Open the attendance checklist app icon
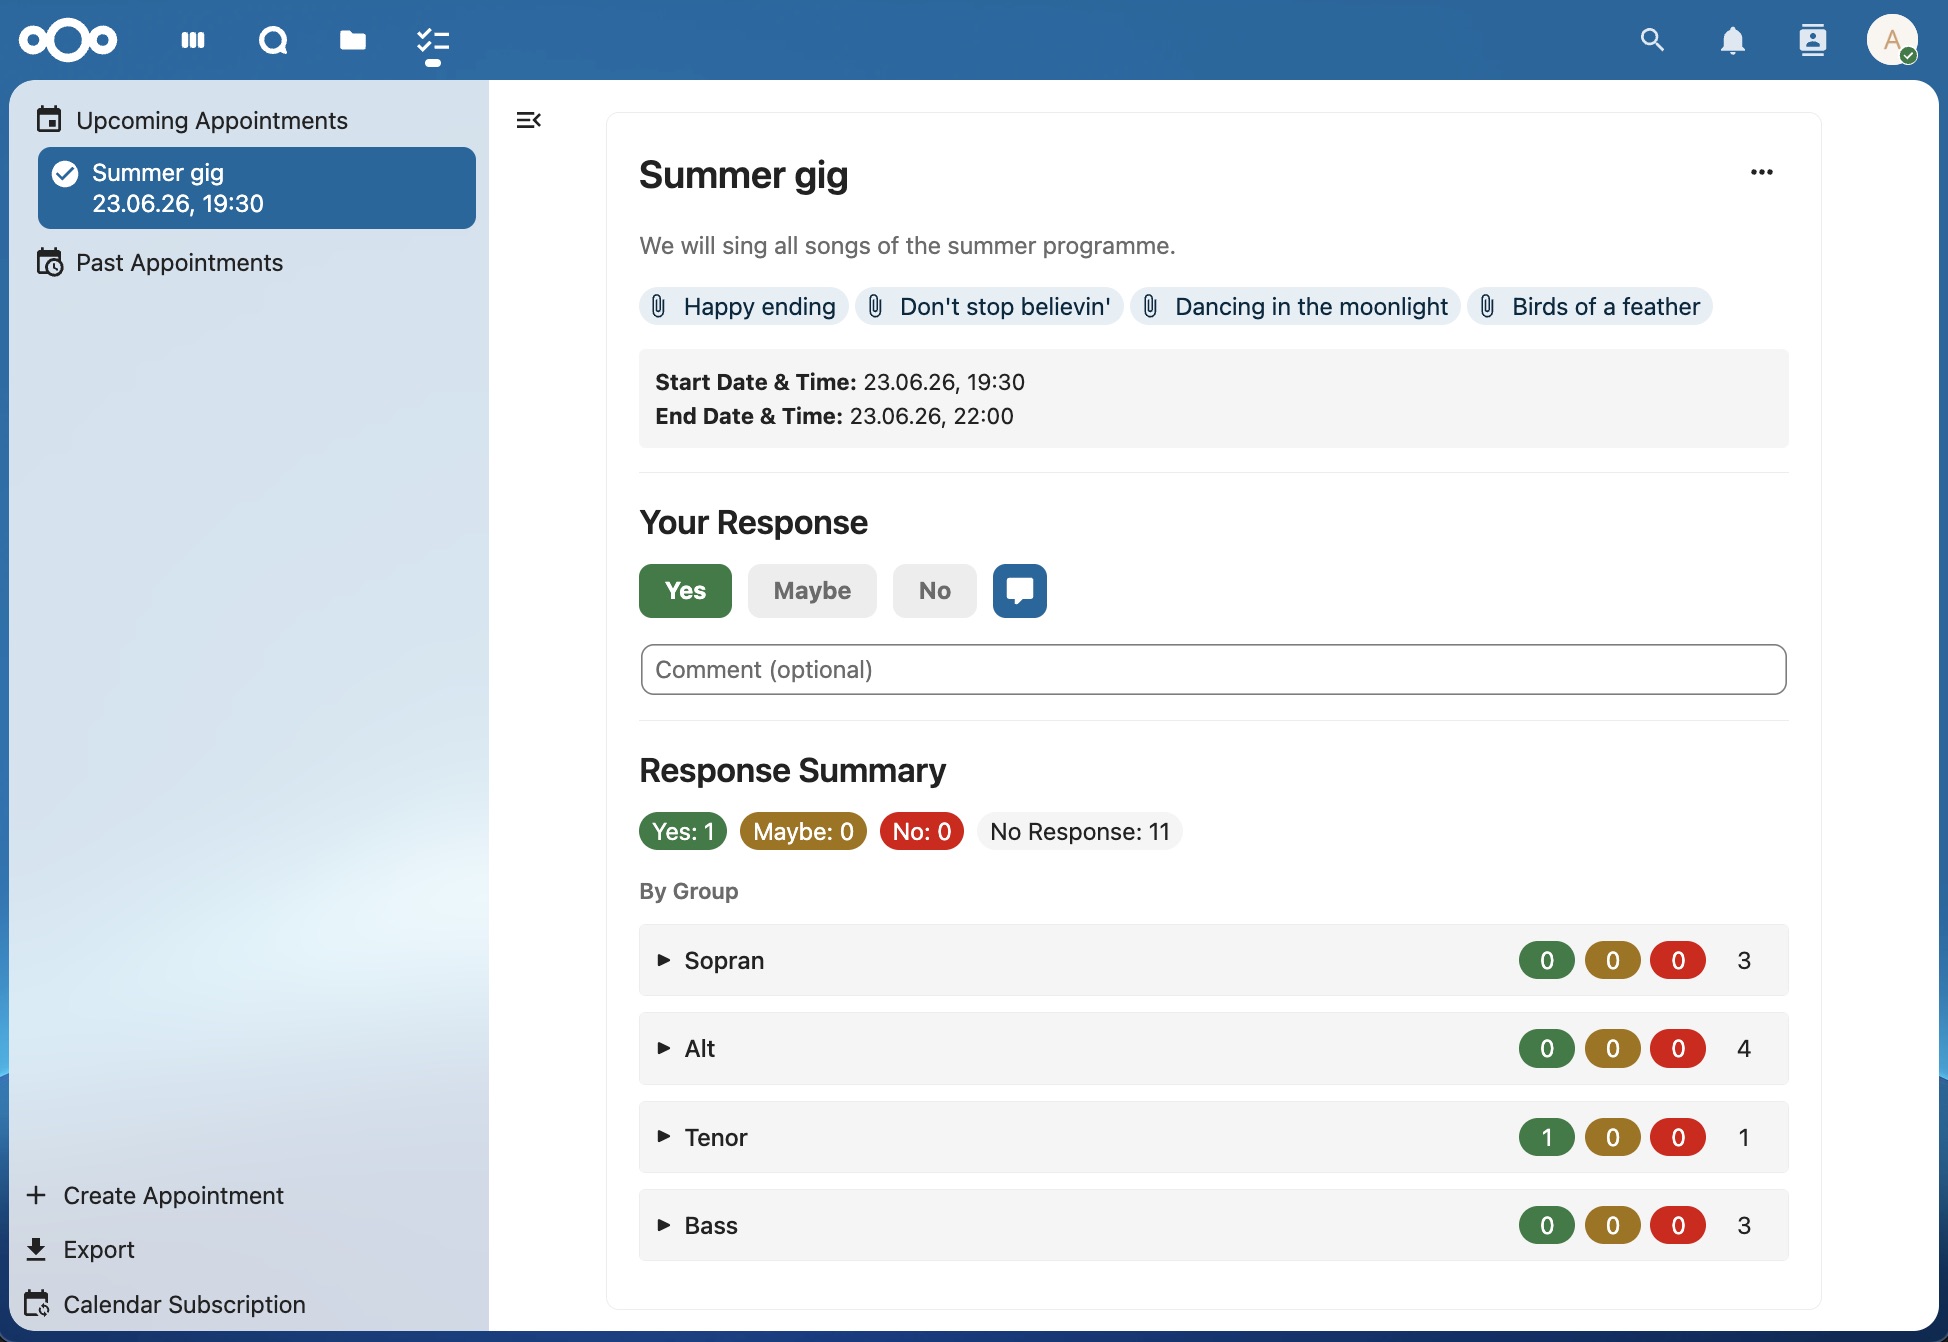Image resolution: width=1948 pixels, height=1342 pixels. pyautogui.click(x=433, y=41)
